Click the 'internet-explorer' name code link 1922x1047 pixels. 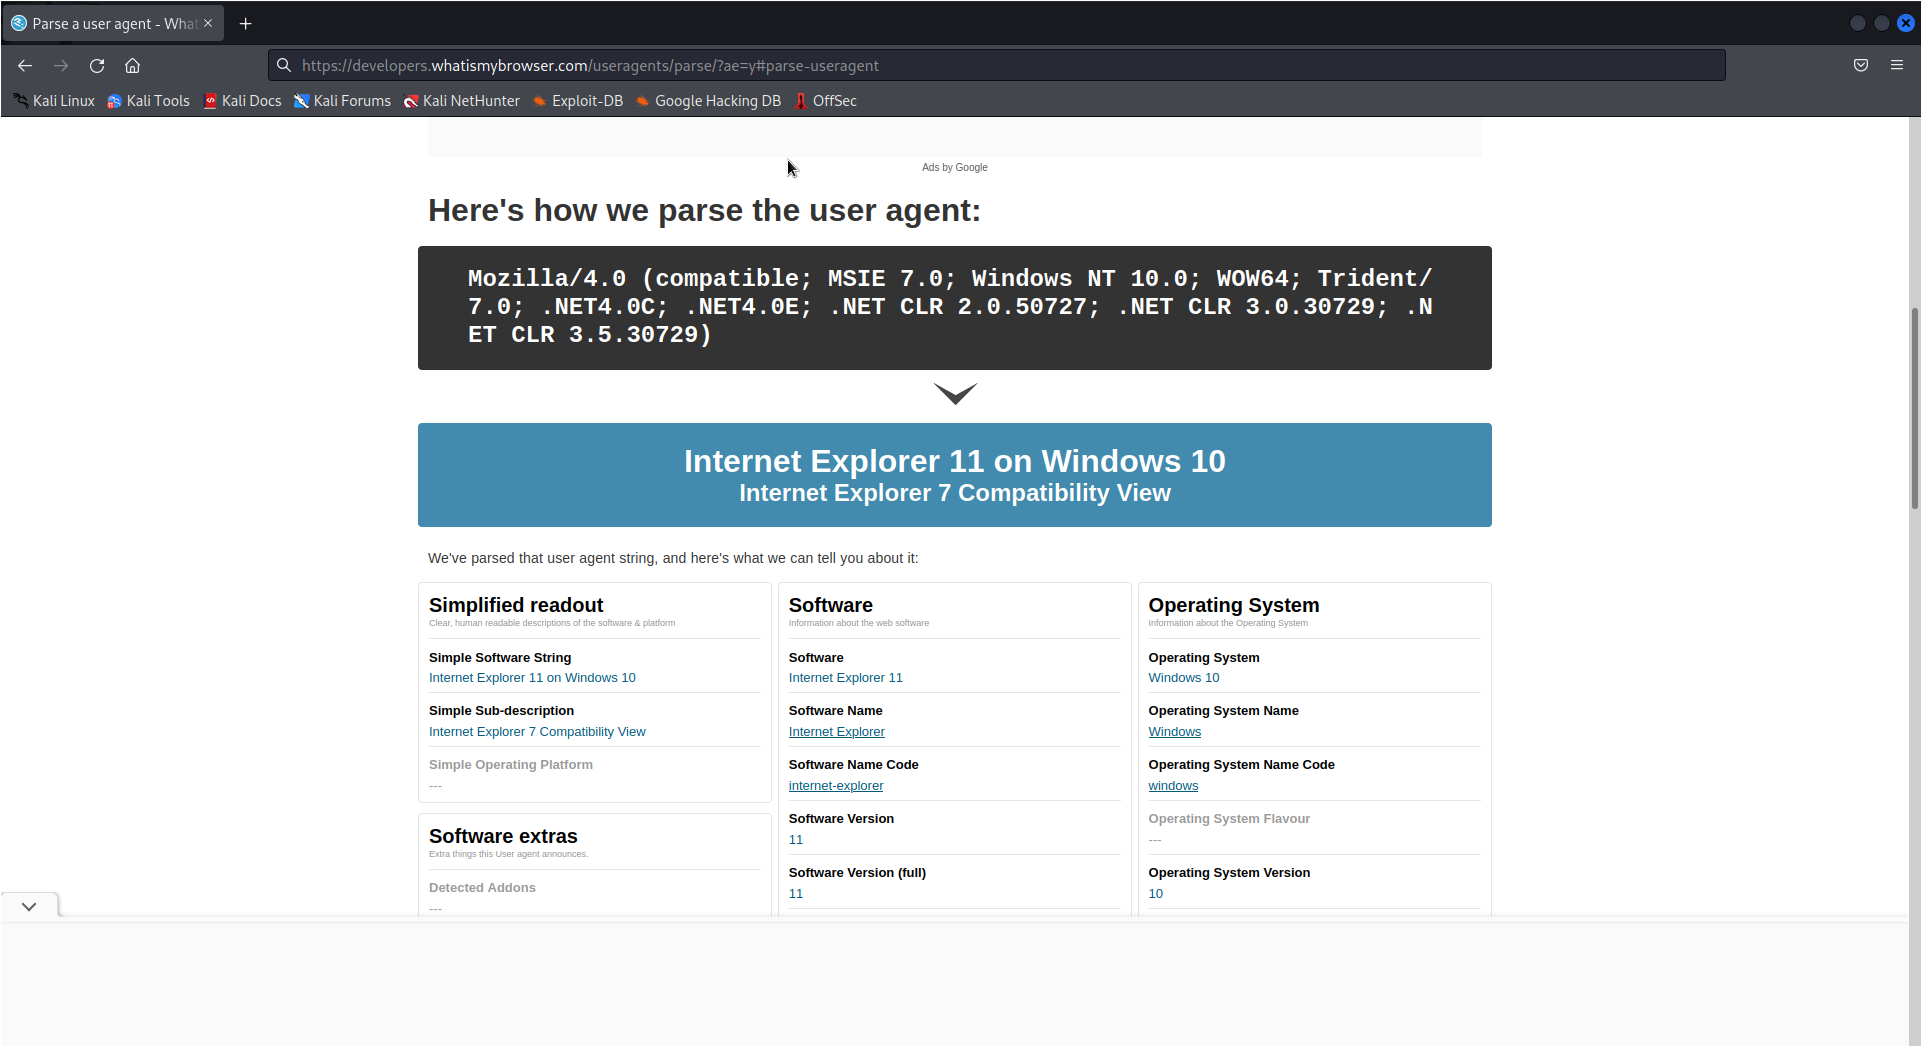coord(835,786)
